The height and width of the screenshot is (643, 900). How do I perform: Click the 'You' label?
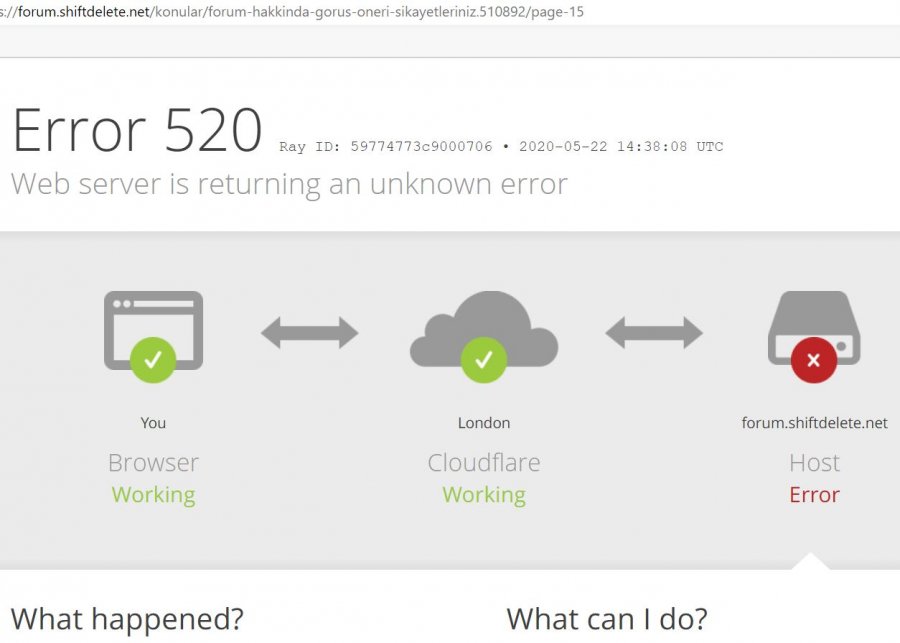coord(153,423)
